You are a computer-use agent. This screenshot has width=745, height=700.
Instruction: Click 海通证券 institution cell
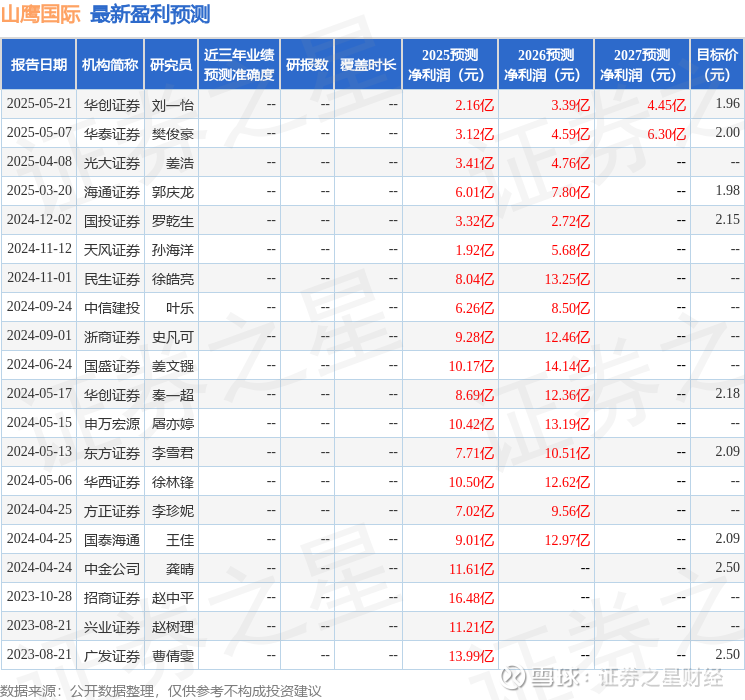[112, 192]
